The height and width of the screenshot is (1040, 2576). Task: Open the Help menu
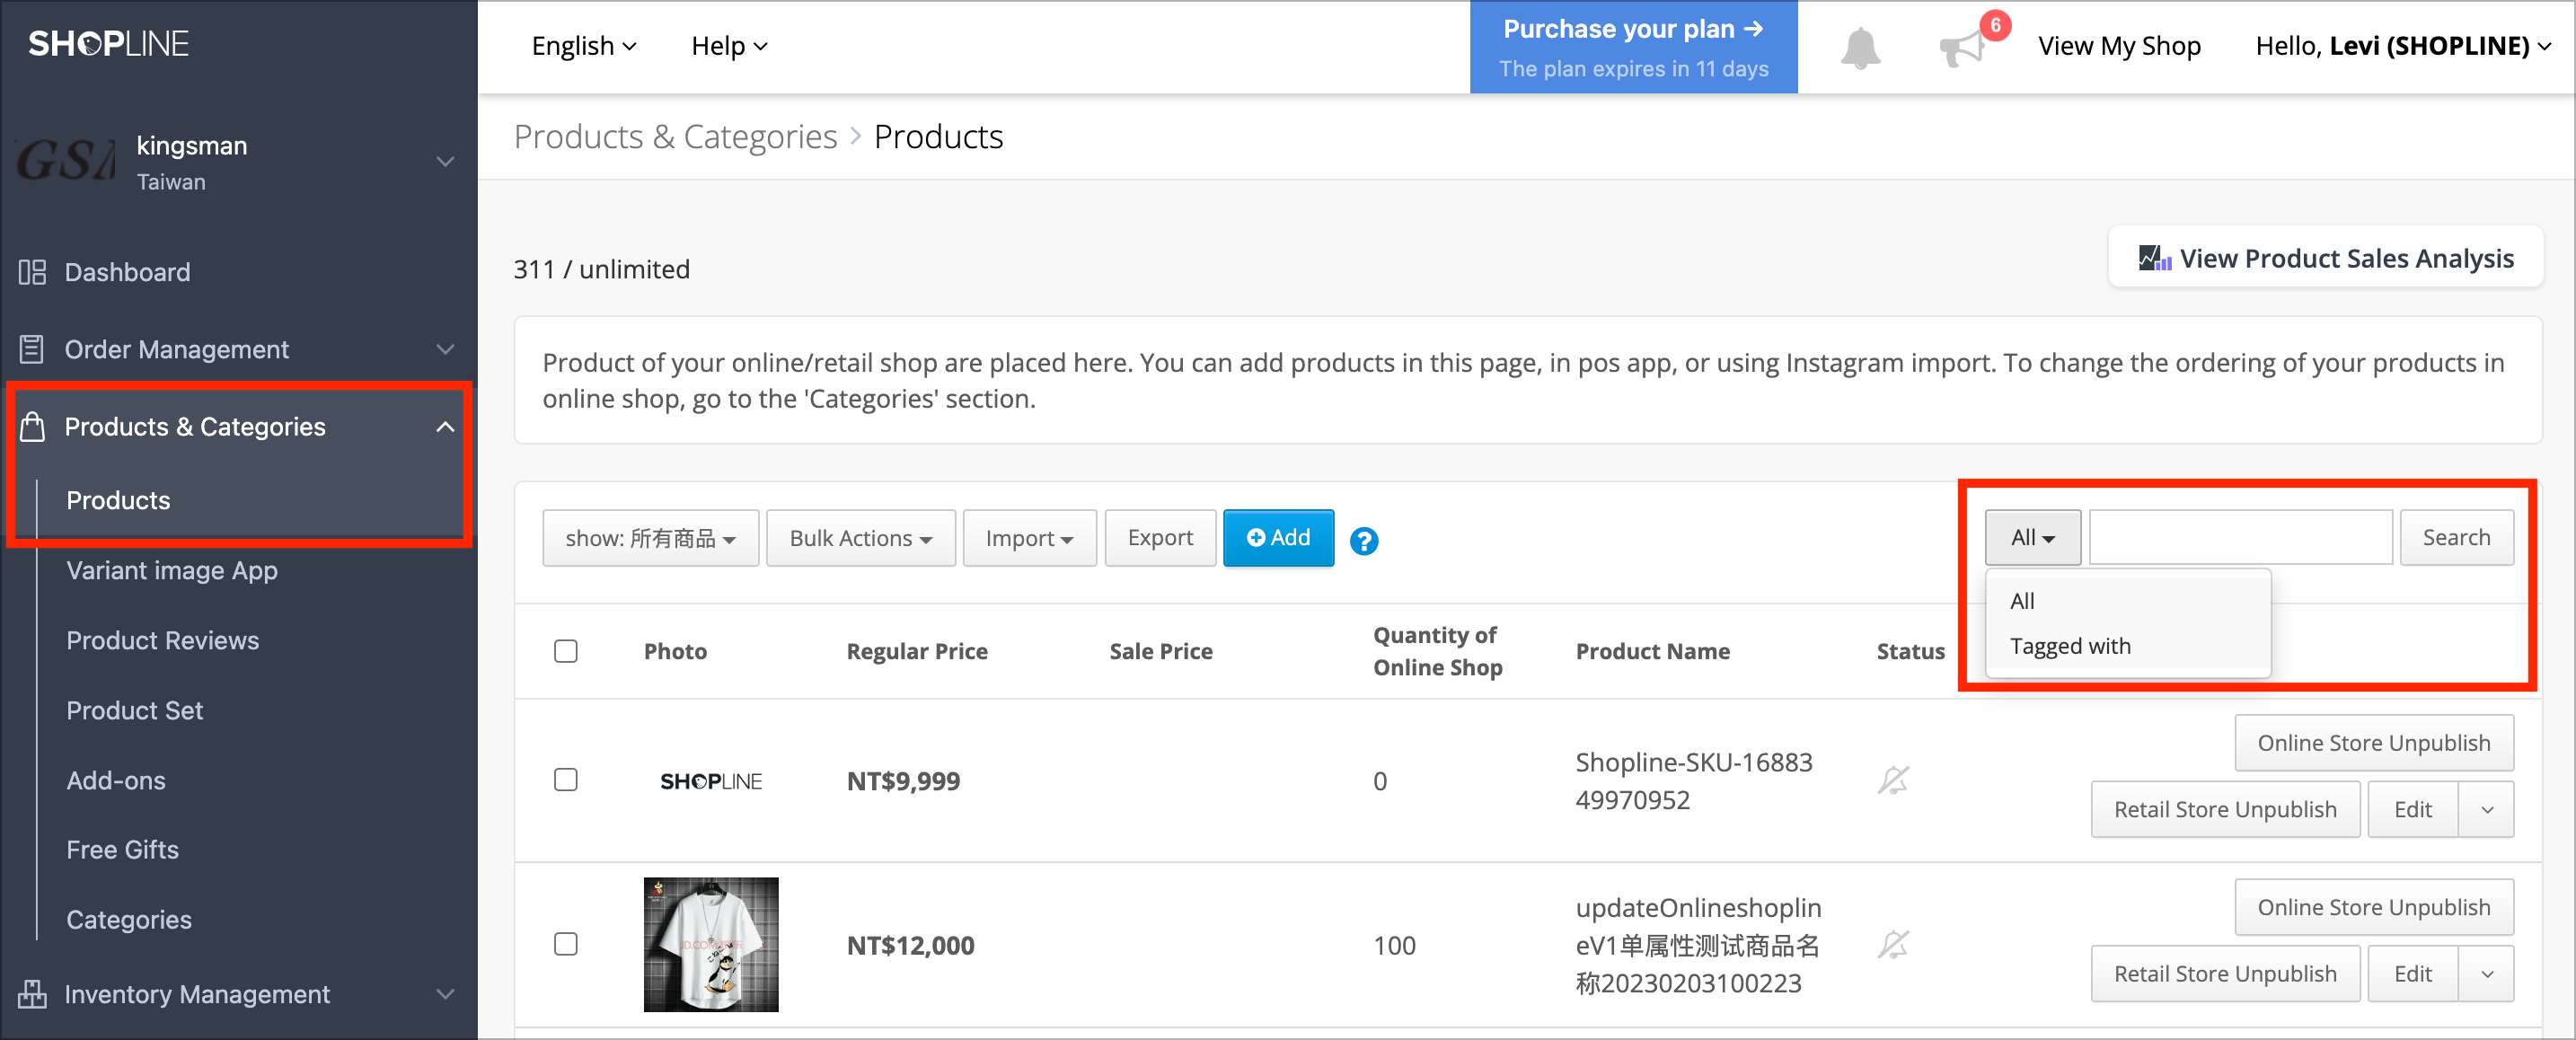[728, 46]
